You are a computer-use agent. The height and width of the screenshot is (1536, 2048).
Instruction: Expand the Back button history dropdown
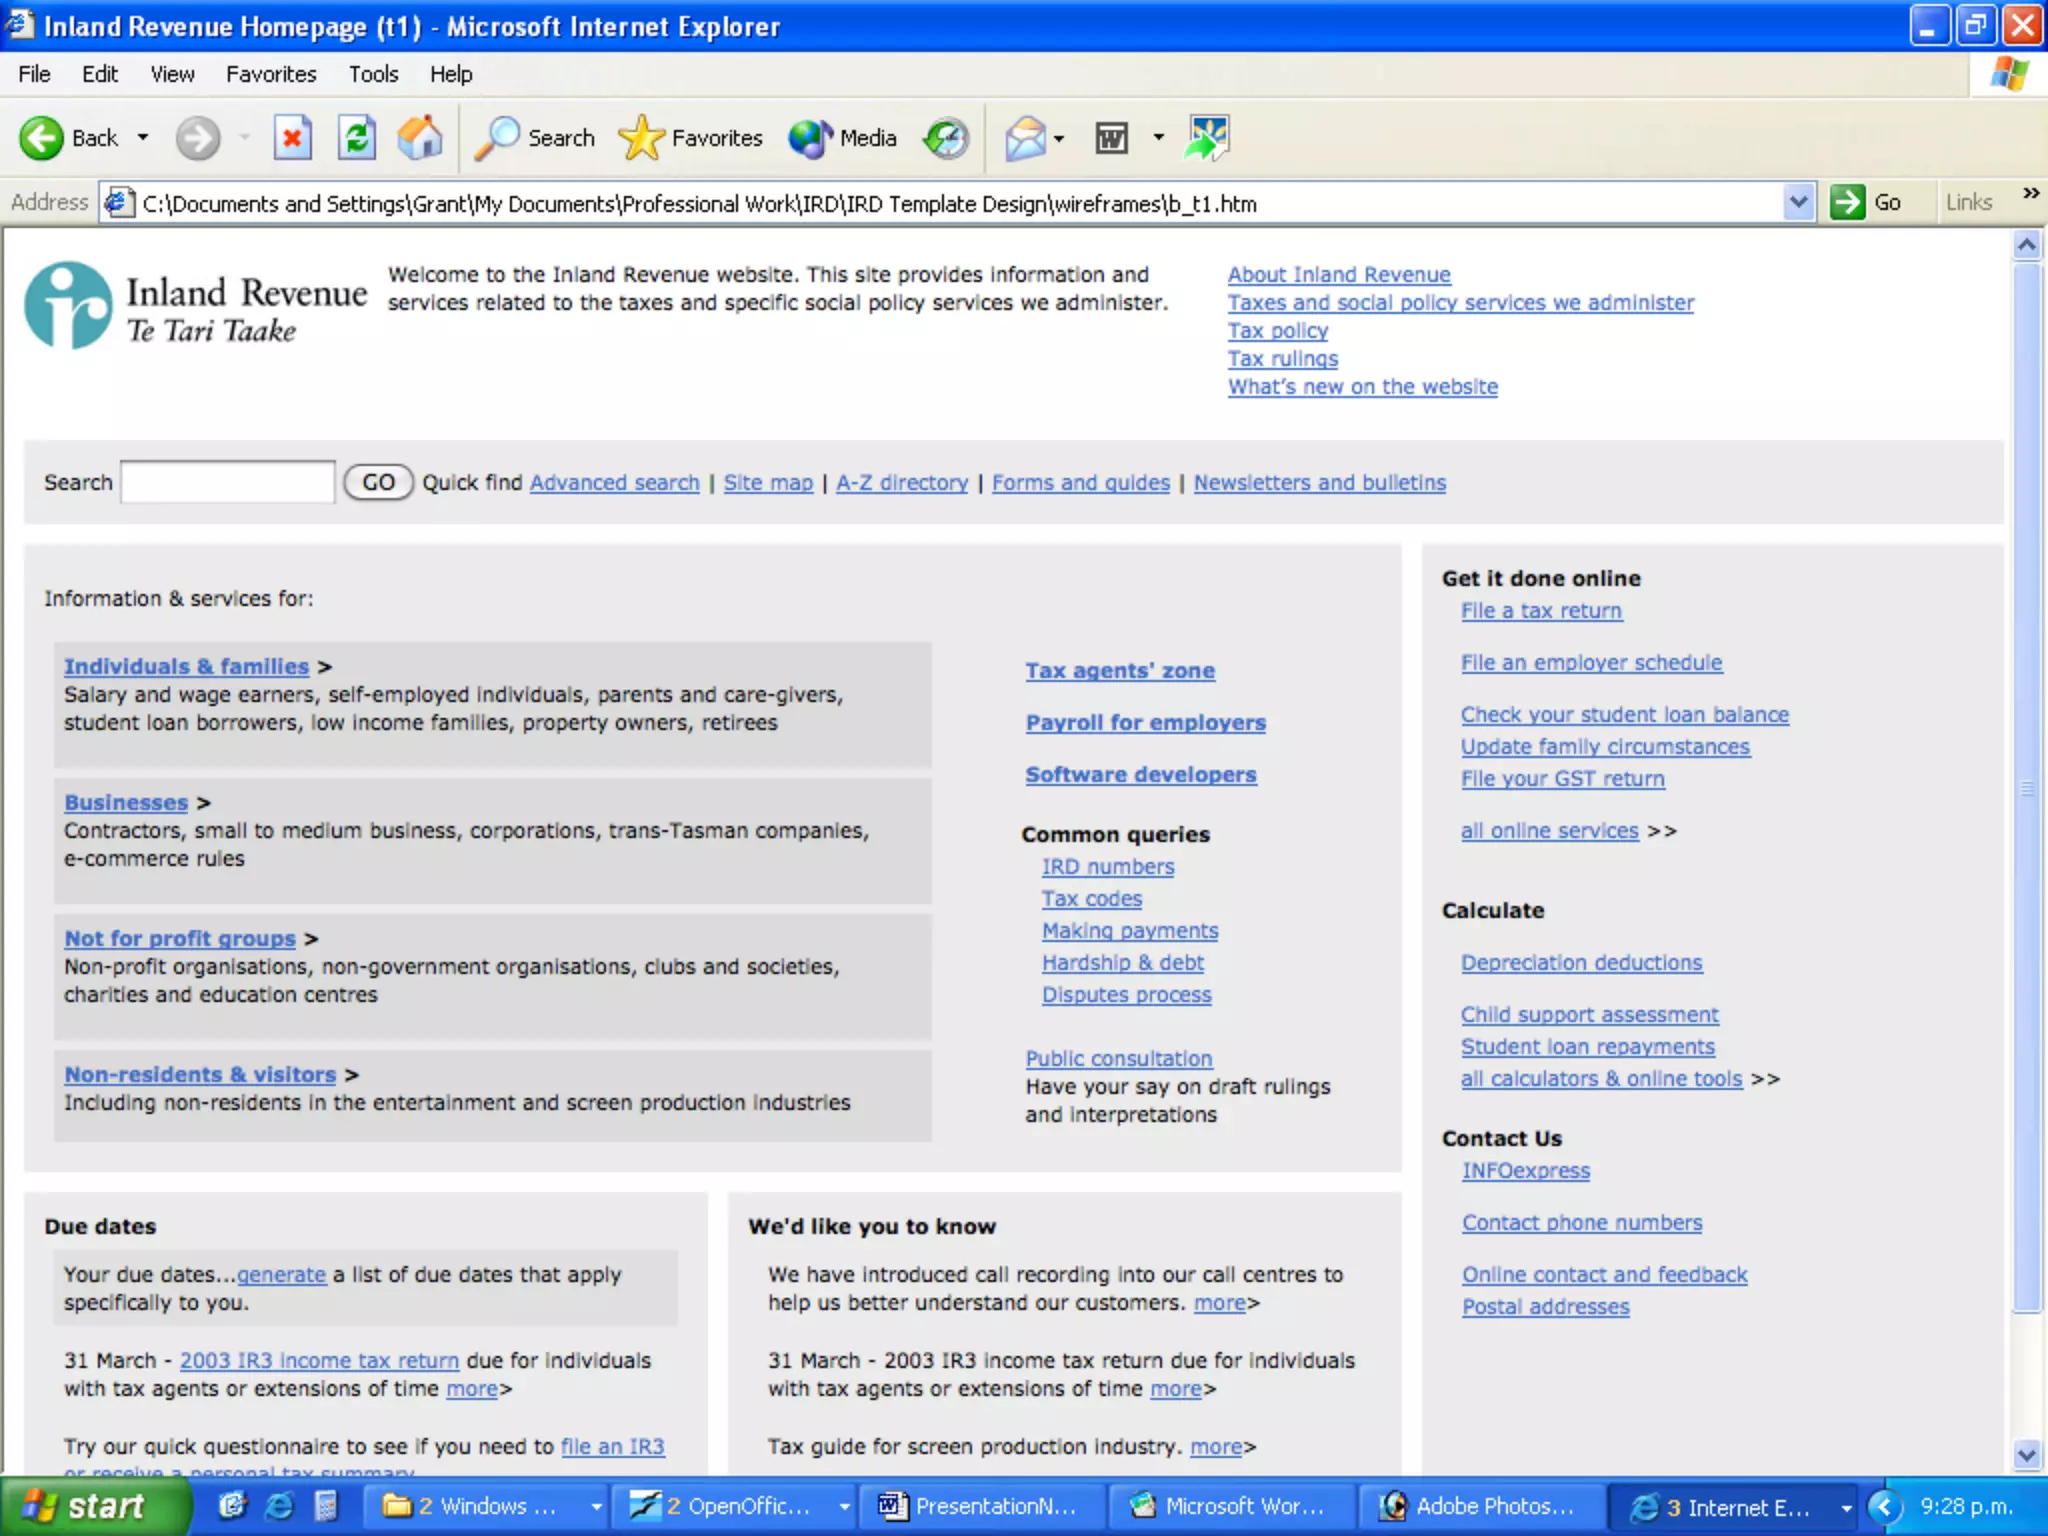[143, 138]
